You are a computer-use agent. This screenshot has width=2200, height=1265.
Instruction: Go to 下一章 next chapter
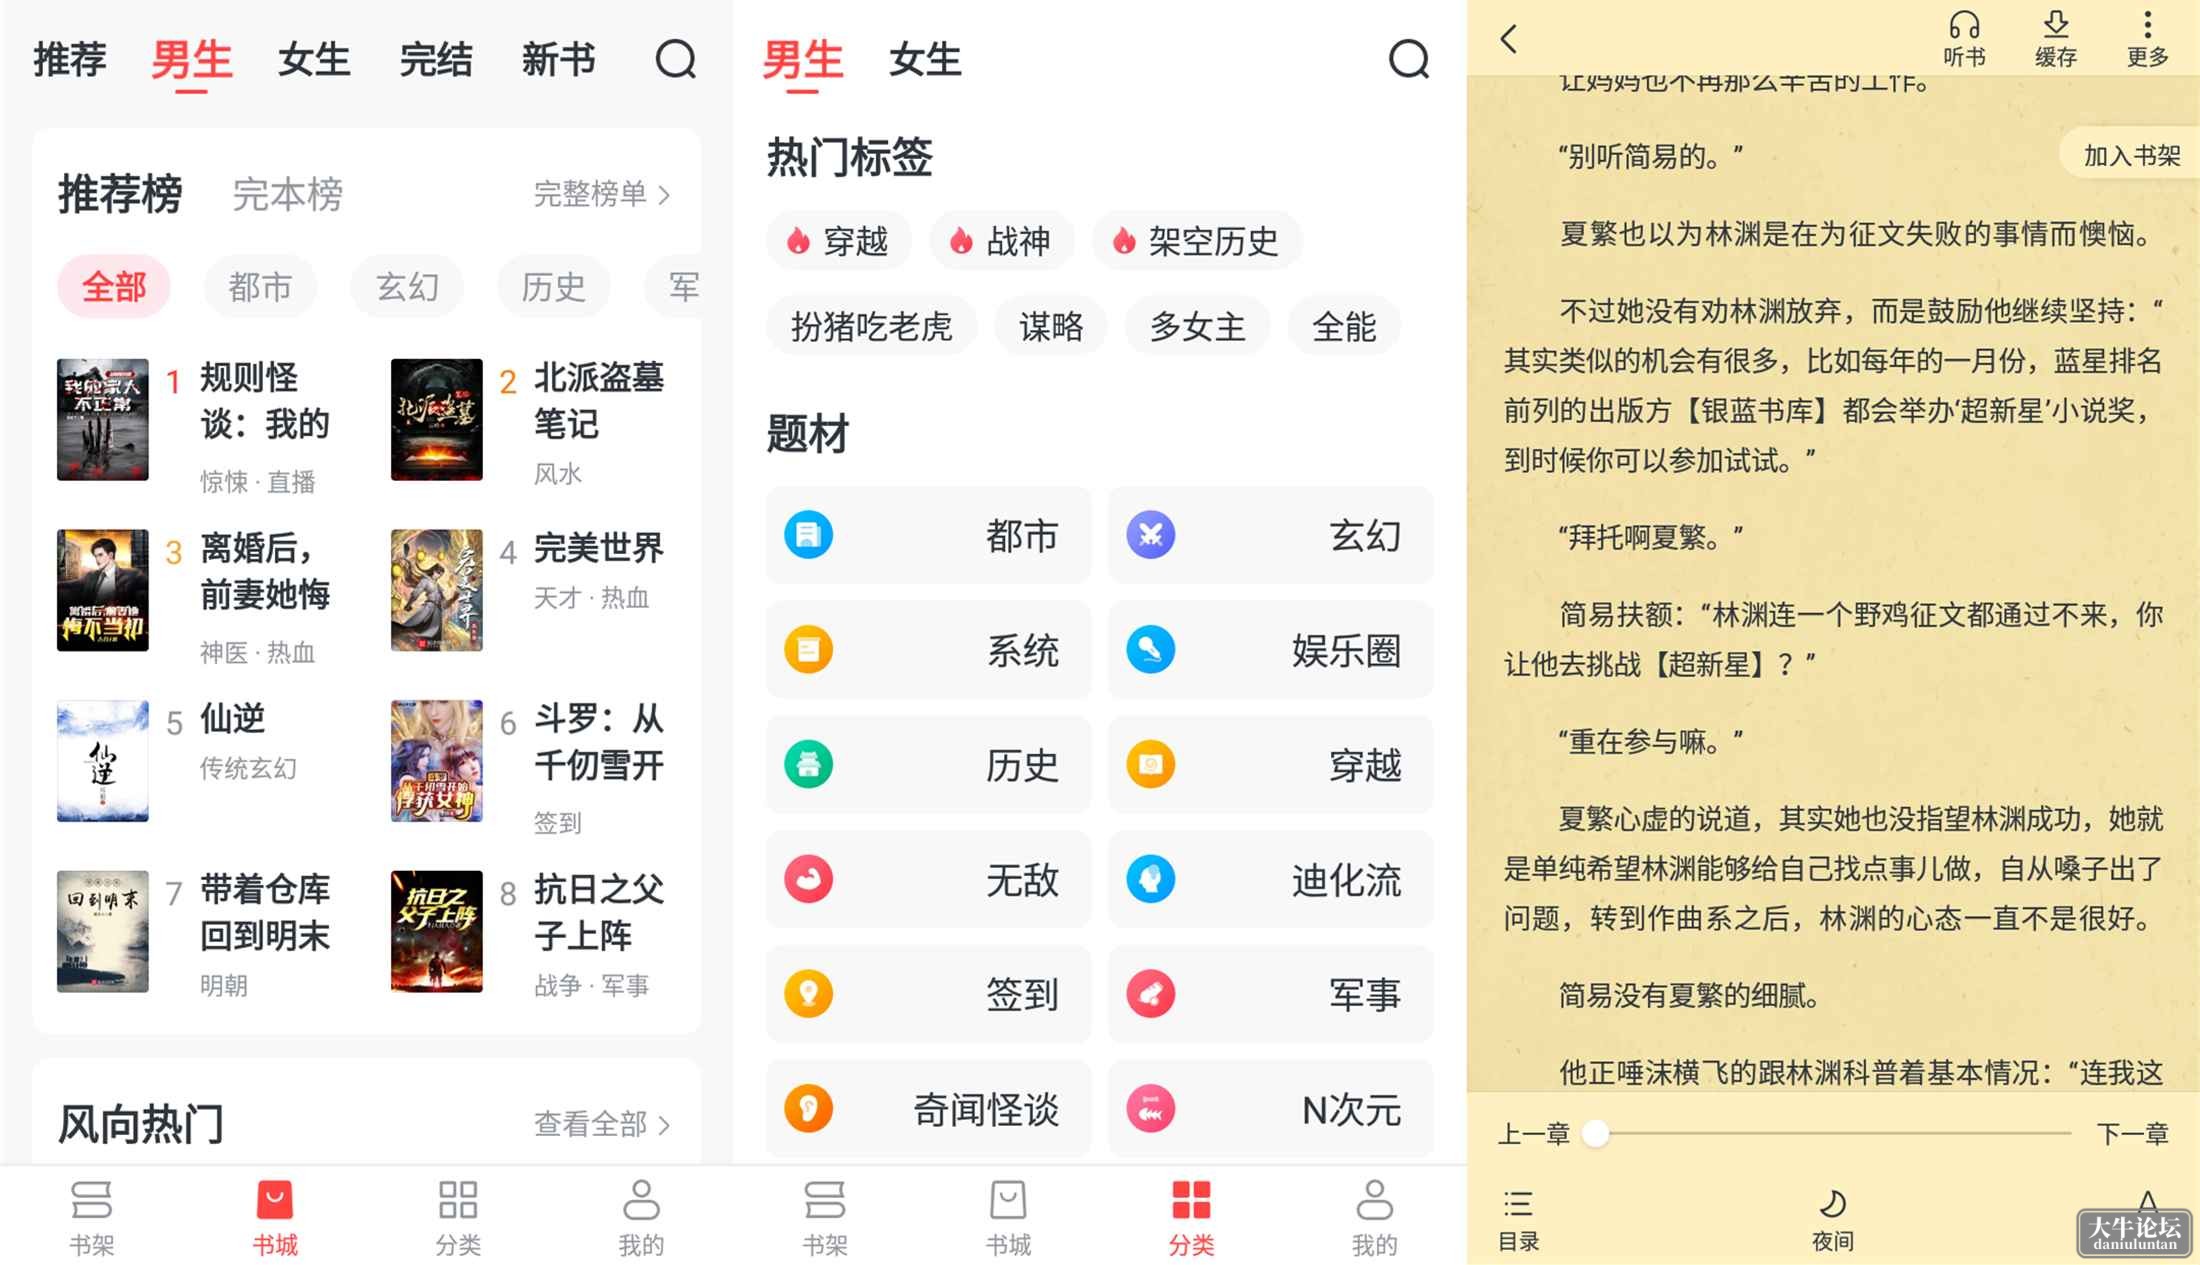(2132, 1133)
